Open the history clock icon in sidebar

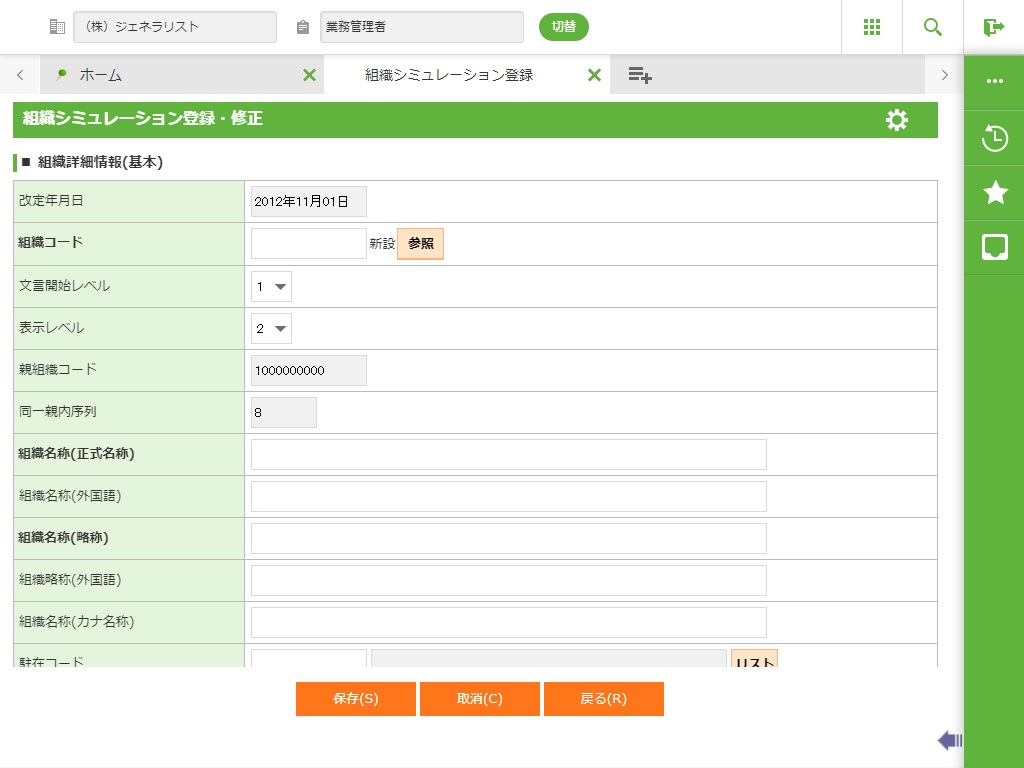tap(994, 138)
